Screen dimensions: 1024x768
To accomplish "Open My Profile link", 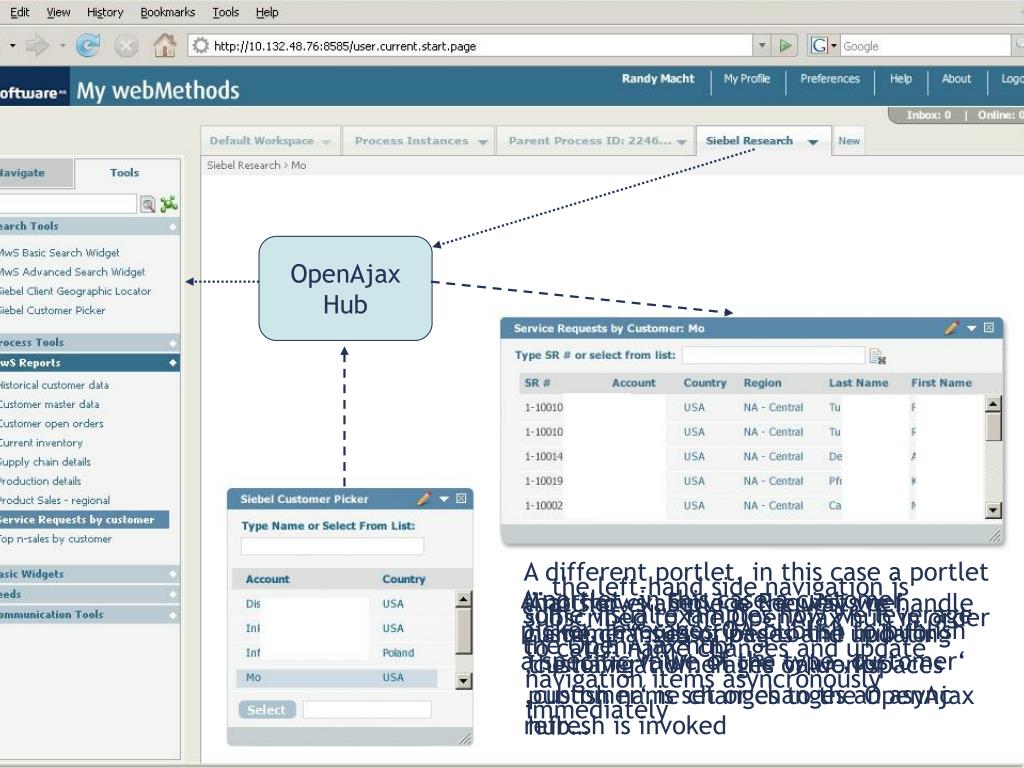I will (x=747, y=78).
